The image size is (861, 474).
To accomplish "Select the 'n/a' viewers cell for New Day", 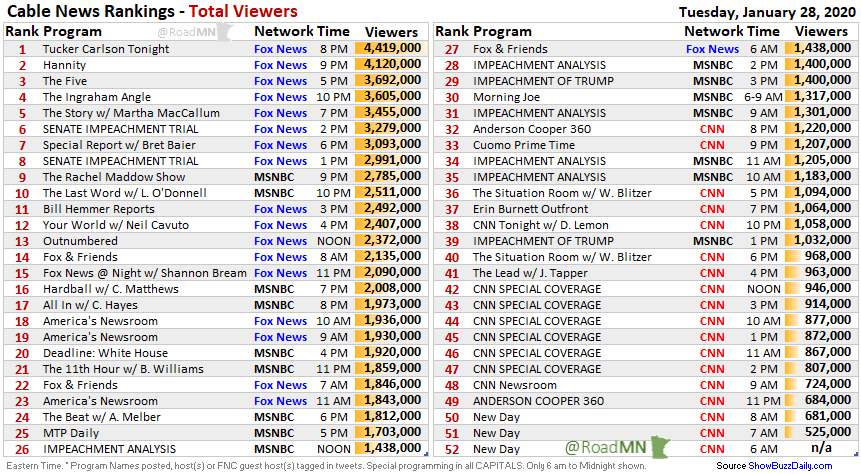I will coord(821,448).
